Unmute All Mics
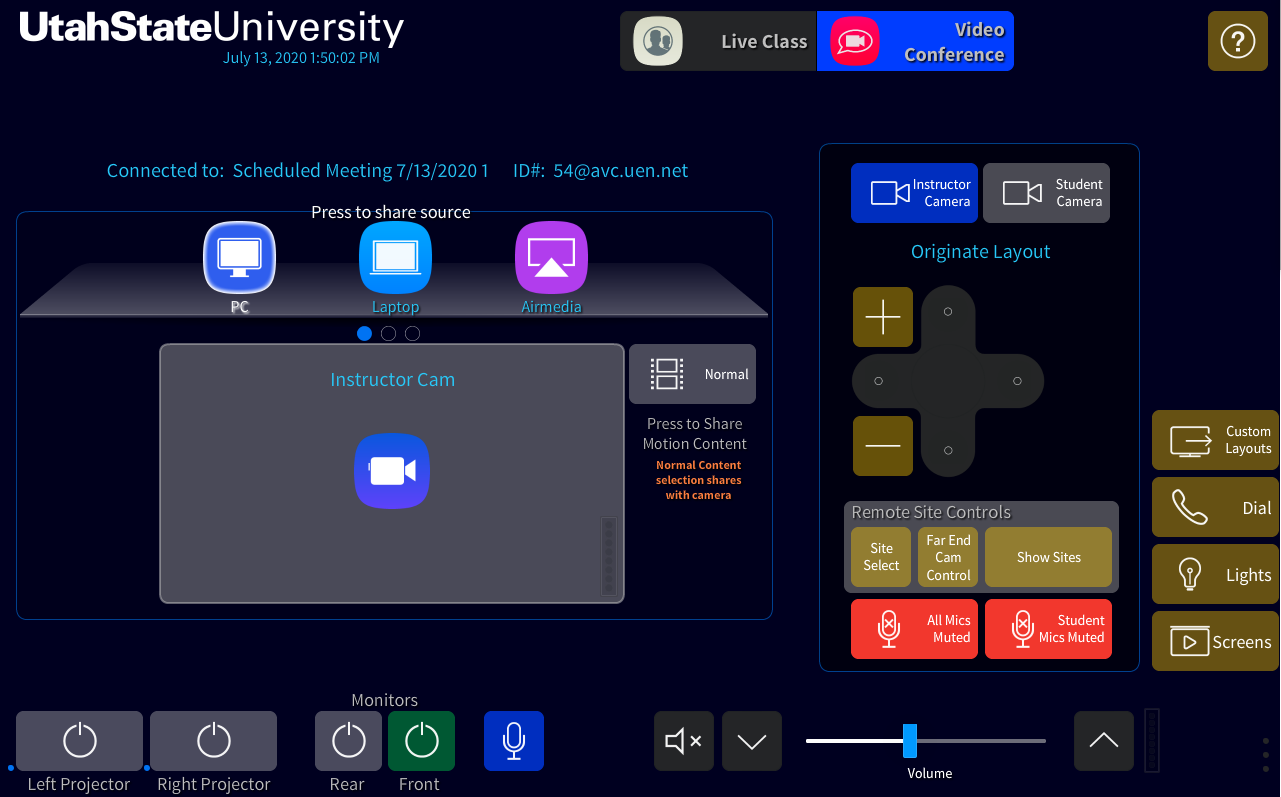 tap(914, 628)
